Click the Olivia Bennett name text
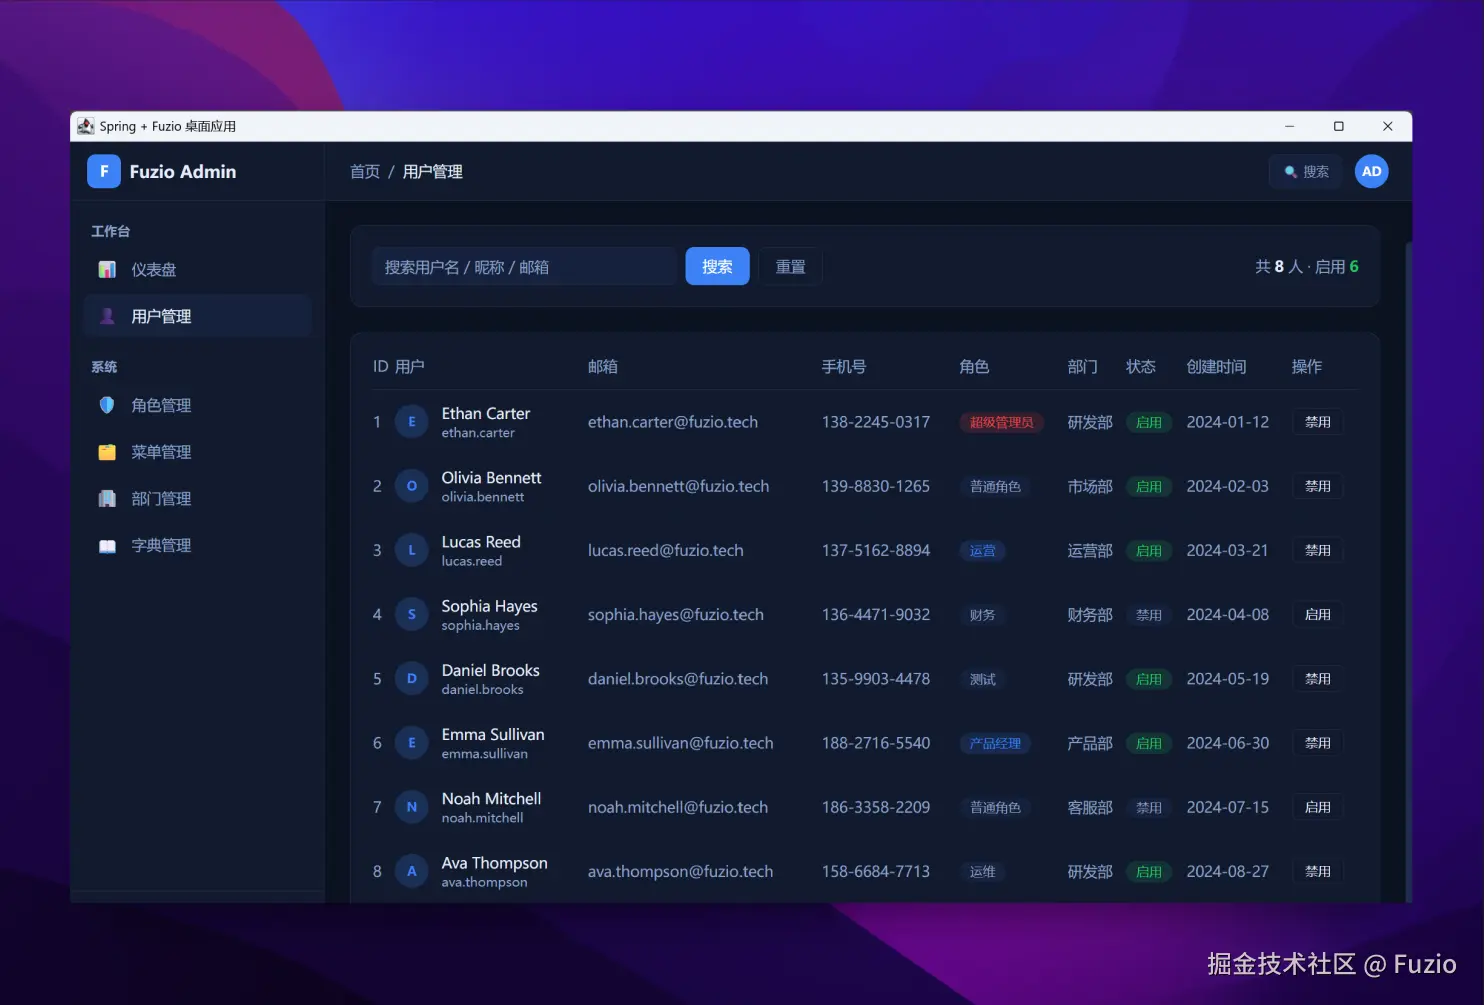The width and height of the screenshot is (1484, 1005). pos(491,477)
